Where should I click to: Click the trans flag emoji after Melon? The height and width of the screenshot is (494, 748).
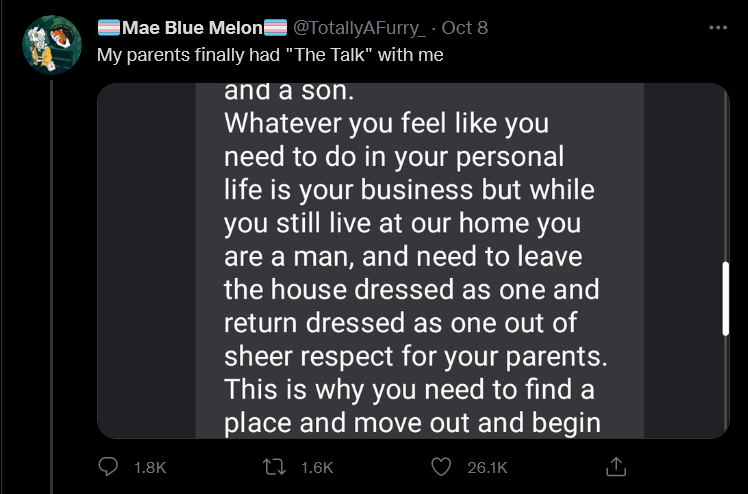[275, 28]
